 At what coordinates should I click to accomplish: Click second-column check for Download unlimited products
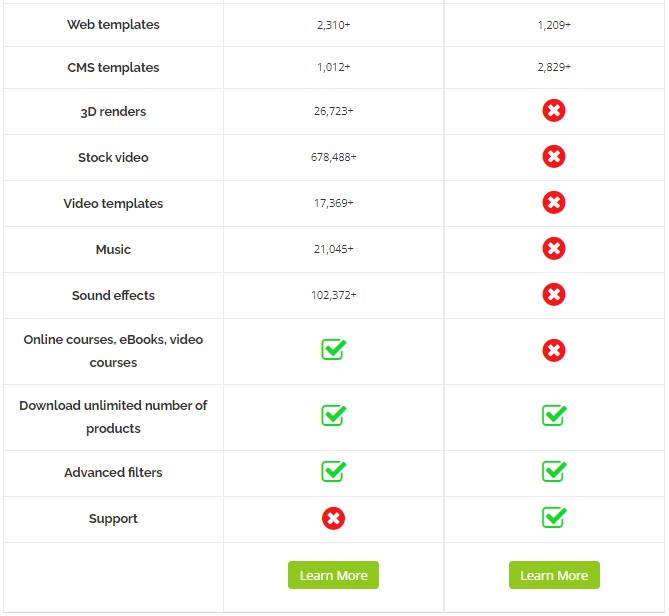point(554,416)
